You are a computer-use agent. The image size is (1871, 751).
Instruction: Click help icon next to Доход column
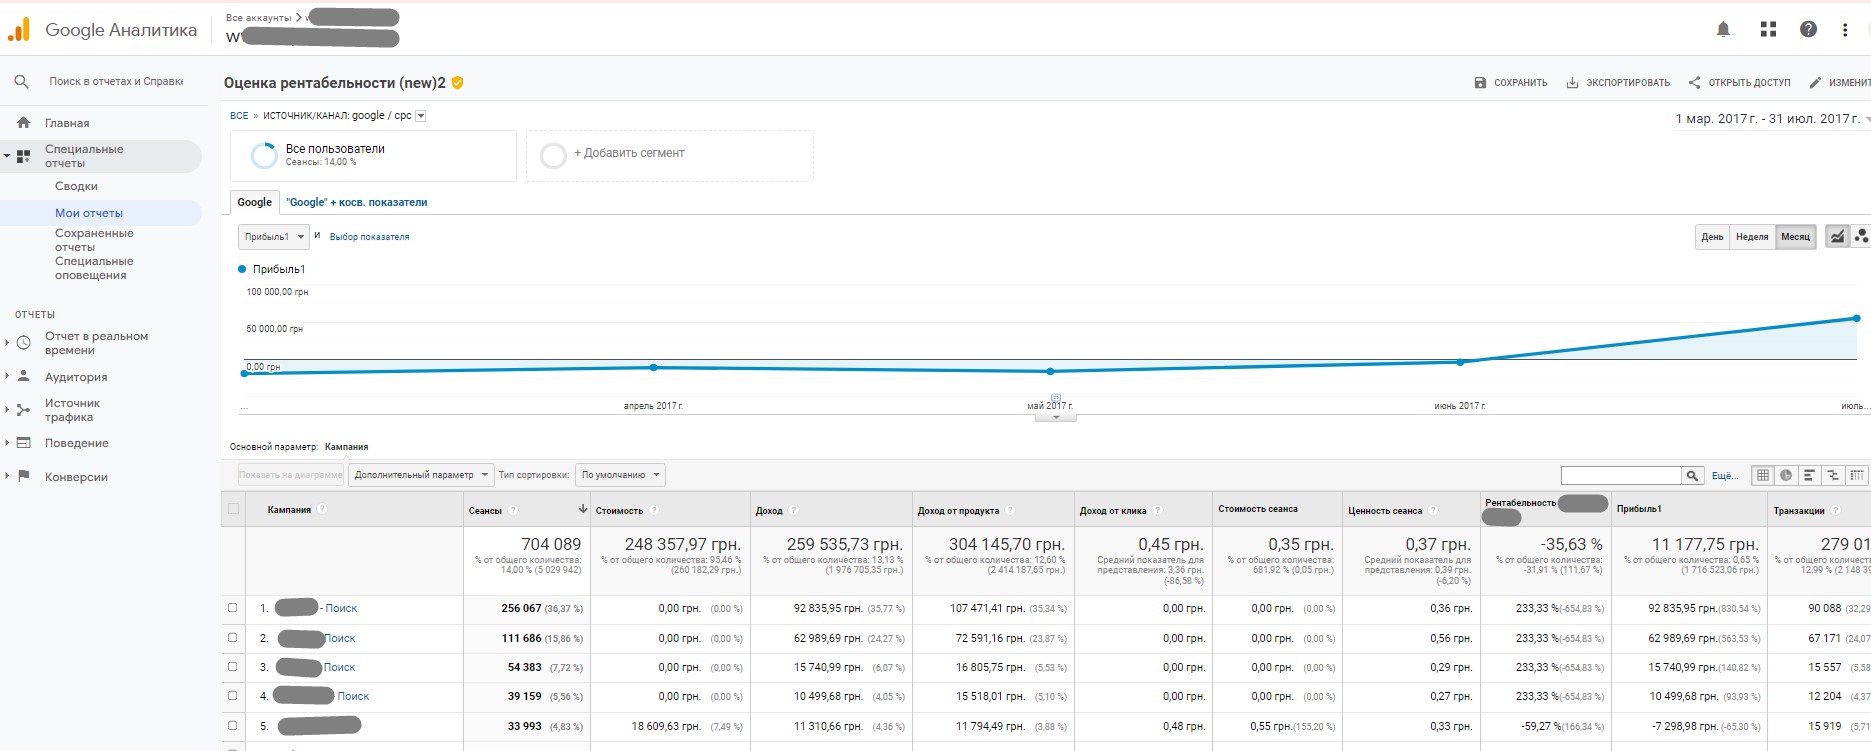pyautogui.click(x=793, y=510)
